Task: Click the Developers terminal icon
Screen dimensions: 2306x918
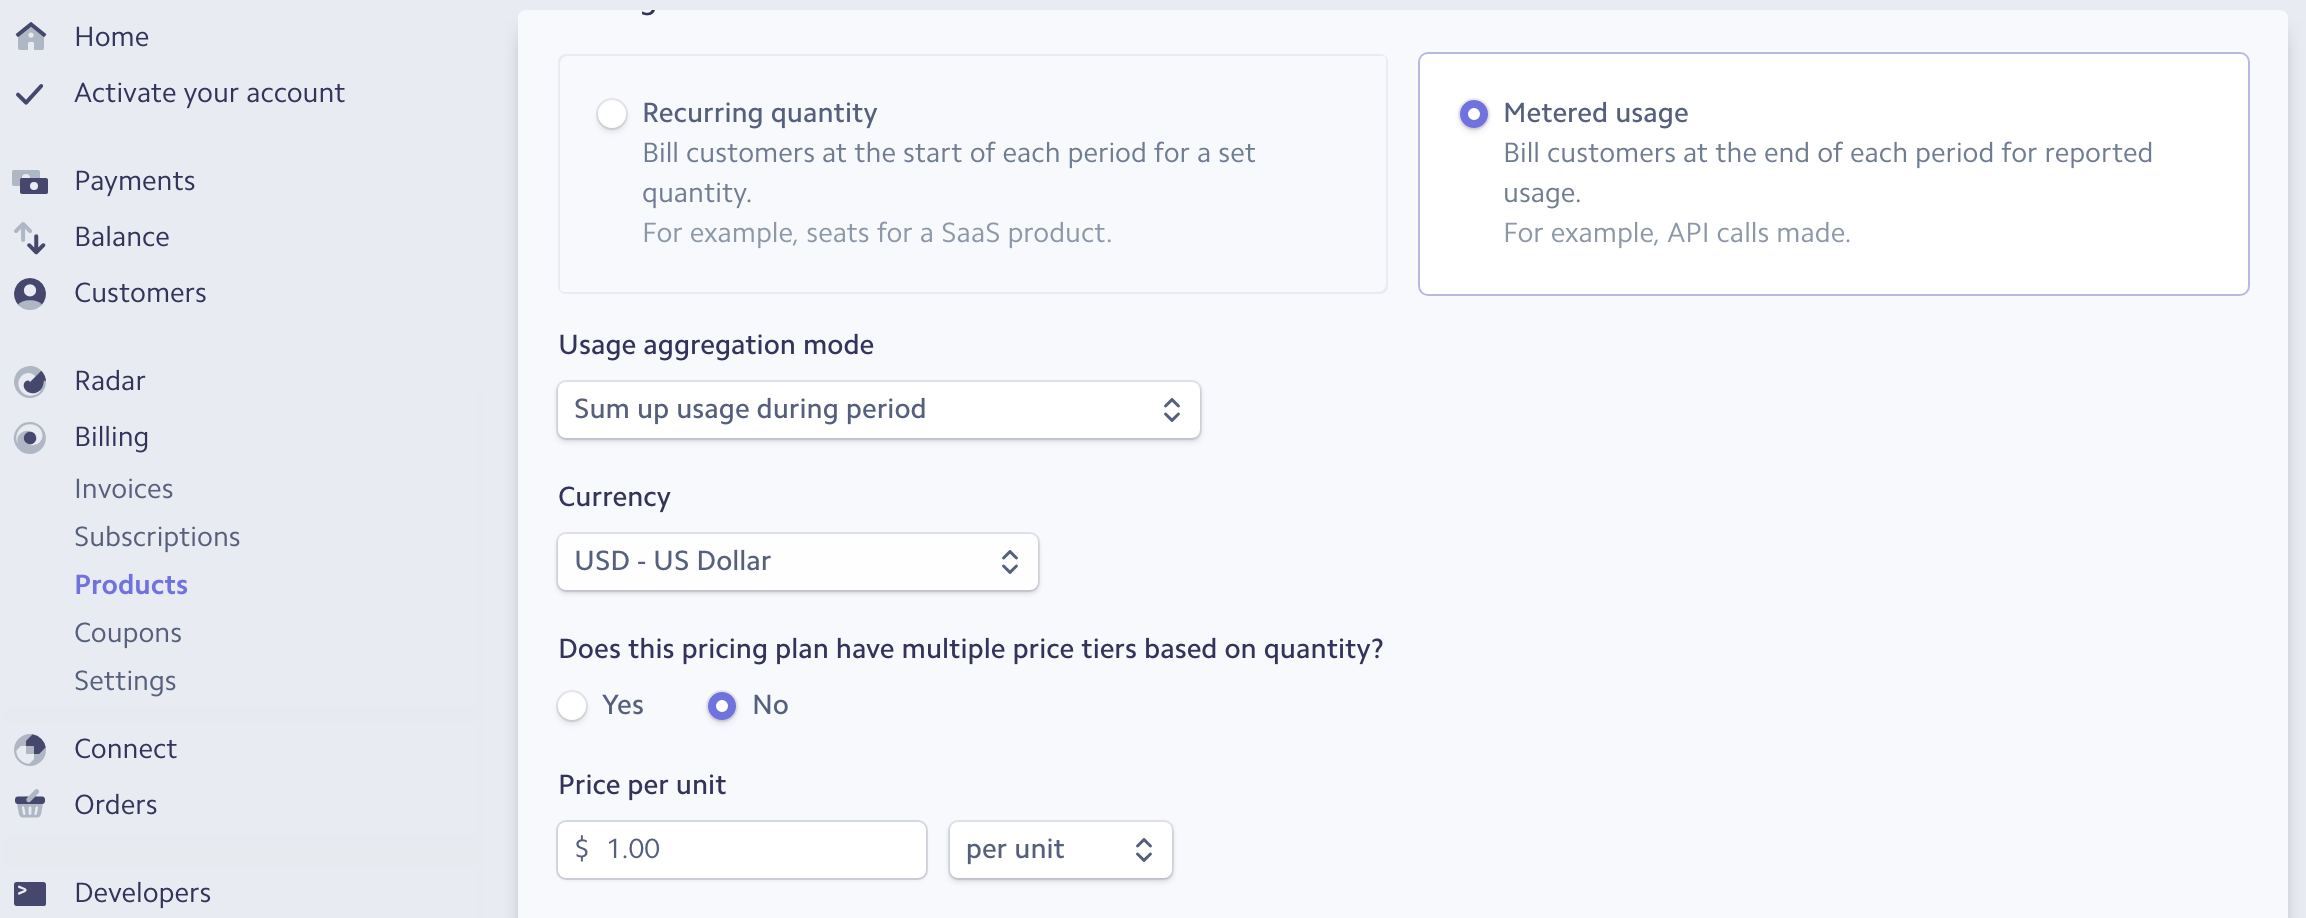Action: [x=31, y=893]
